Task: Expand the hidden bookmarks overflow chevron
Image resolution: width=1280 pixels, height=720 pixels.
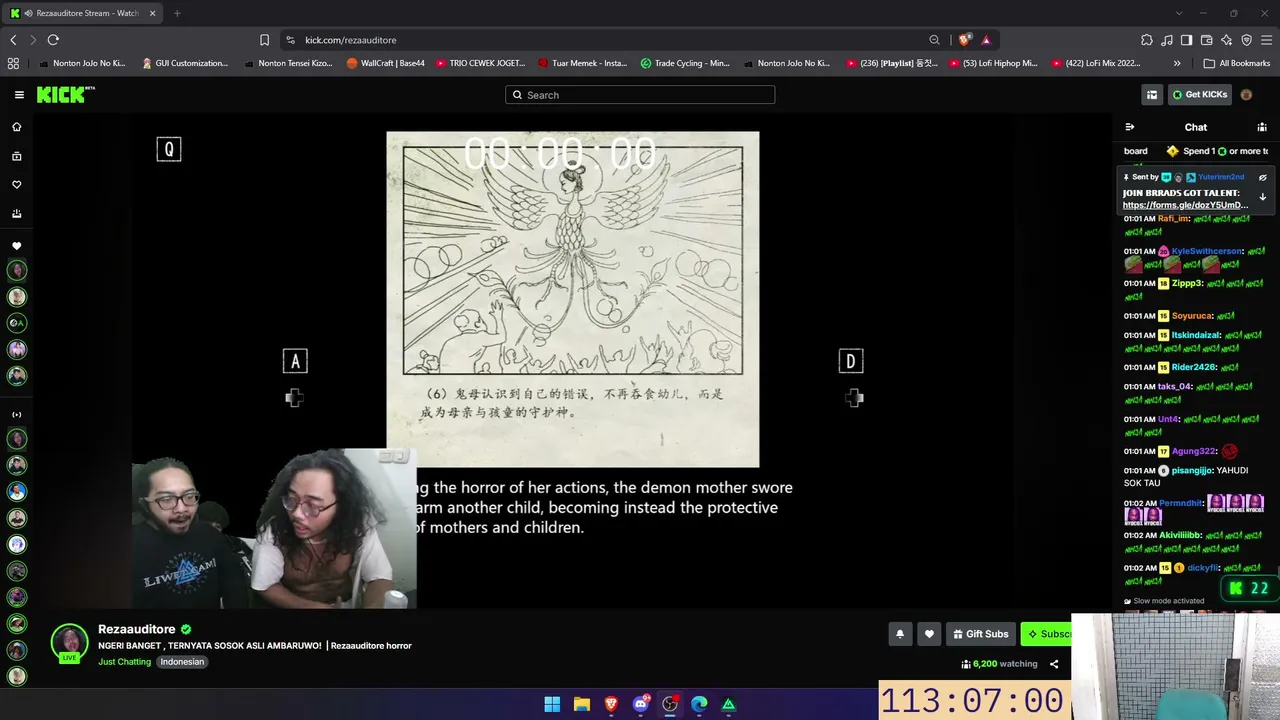Action: [1177, 63]
